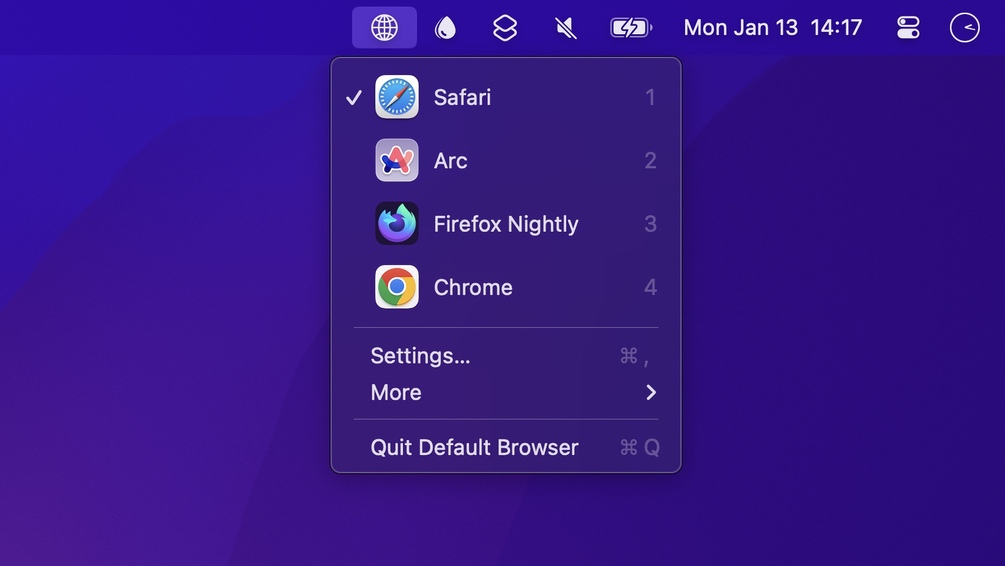Click the ⌘, shortcut hint for Settings
1005x566 pixels.
tap(635, 356)
